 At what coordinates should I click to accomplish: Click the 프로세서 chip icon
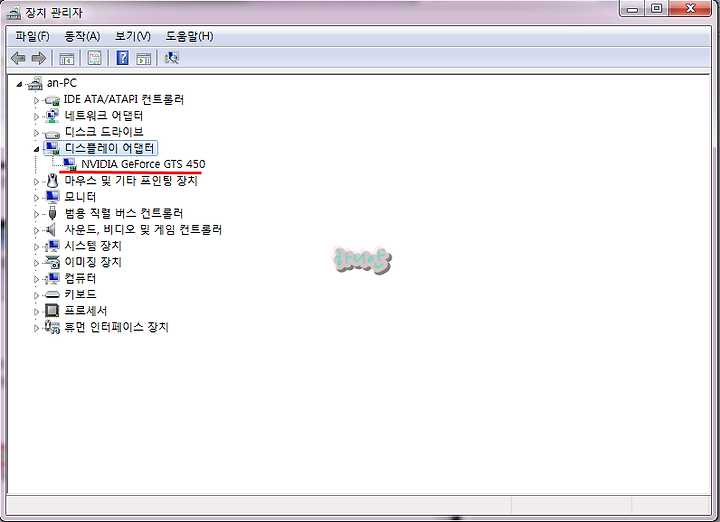[52, 311]
